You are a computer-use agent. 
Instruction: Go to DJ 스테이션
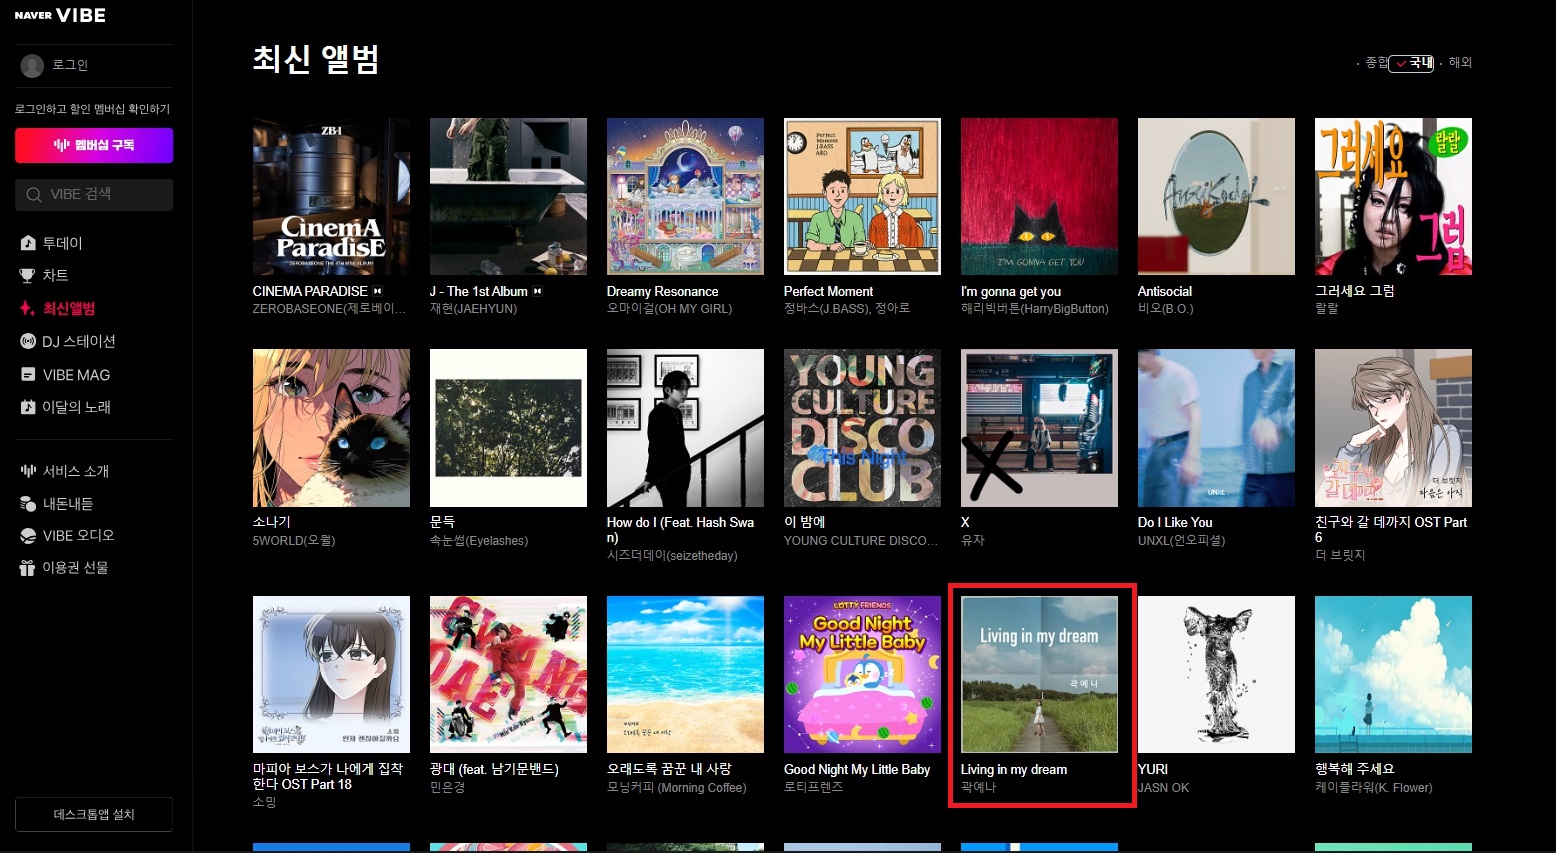79,341
